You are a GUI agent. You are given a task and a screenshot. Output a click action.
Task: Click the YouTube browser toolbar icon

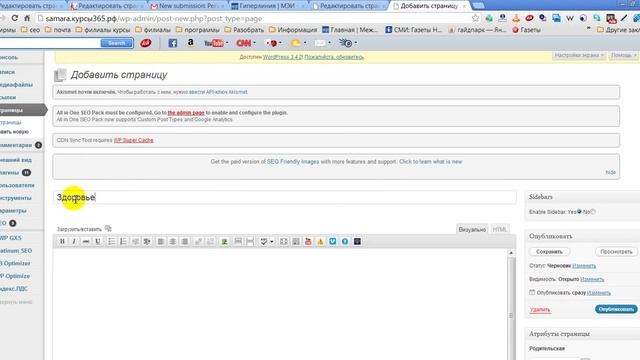coord(214,43)
